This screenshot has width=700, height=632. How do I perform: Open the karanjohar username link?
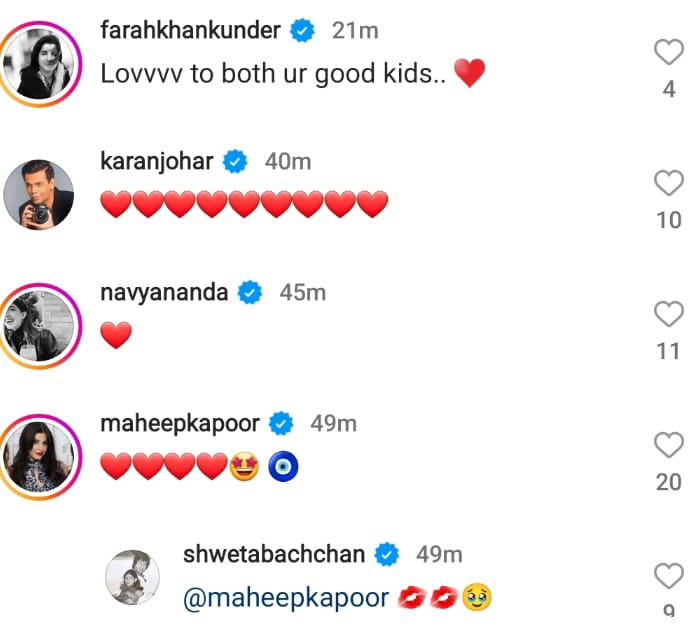[157, 160]
